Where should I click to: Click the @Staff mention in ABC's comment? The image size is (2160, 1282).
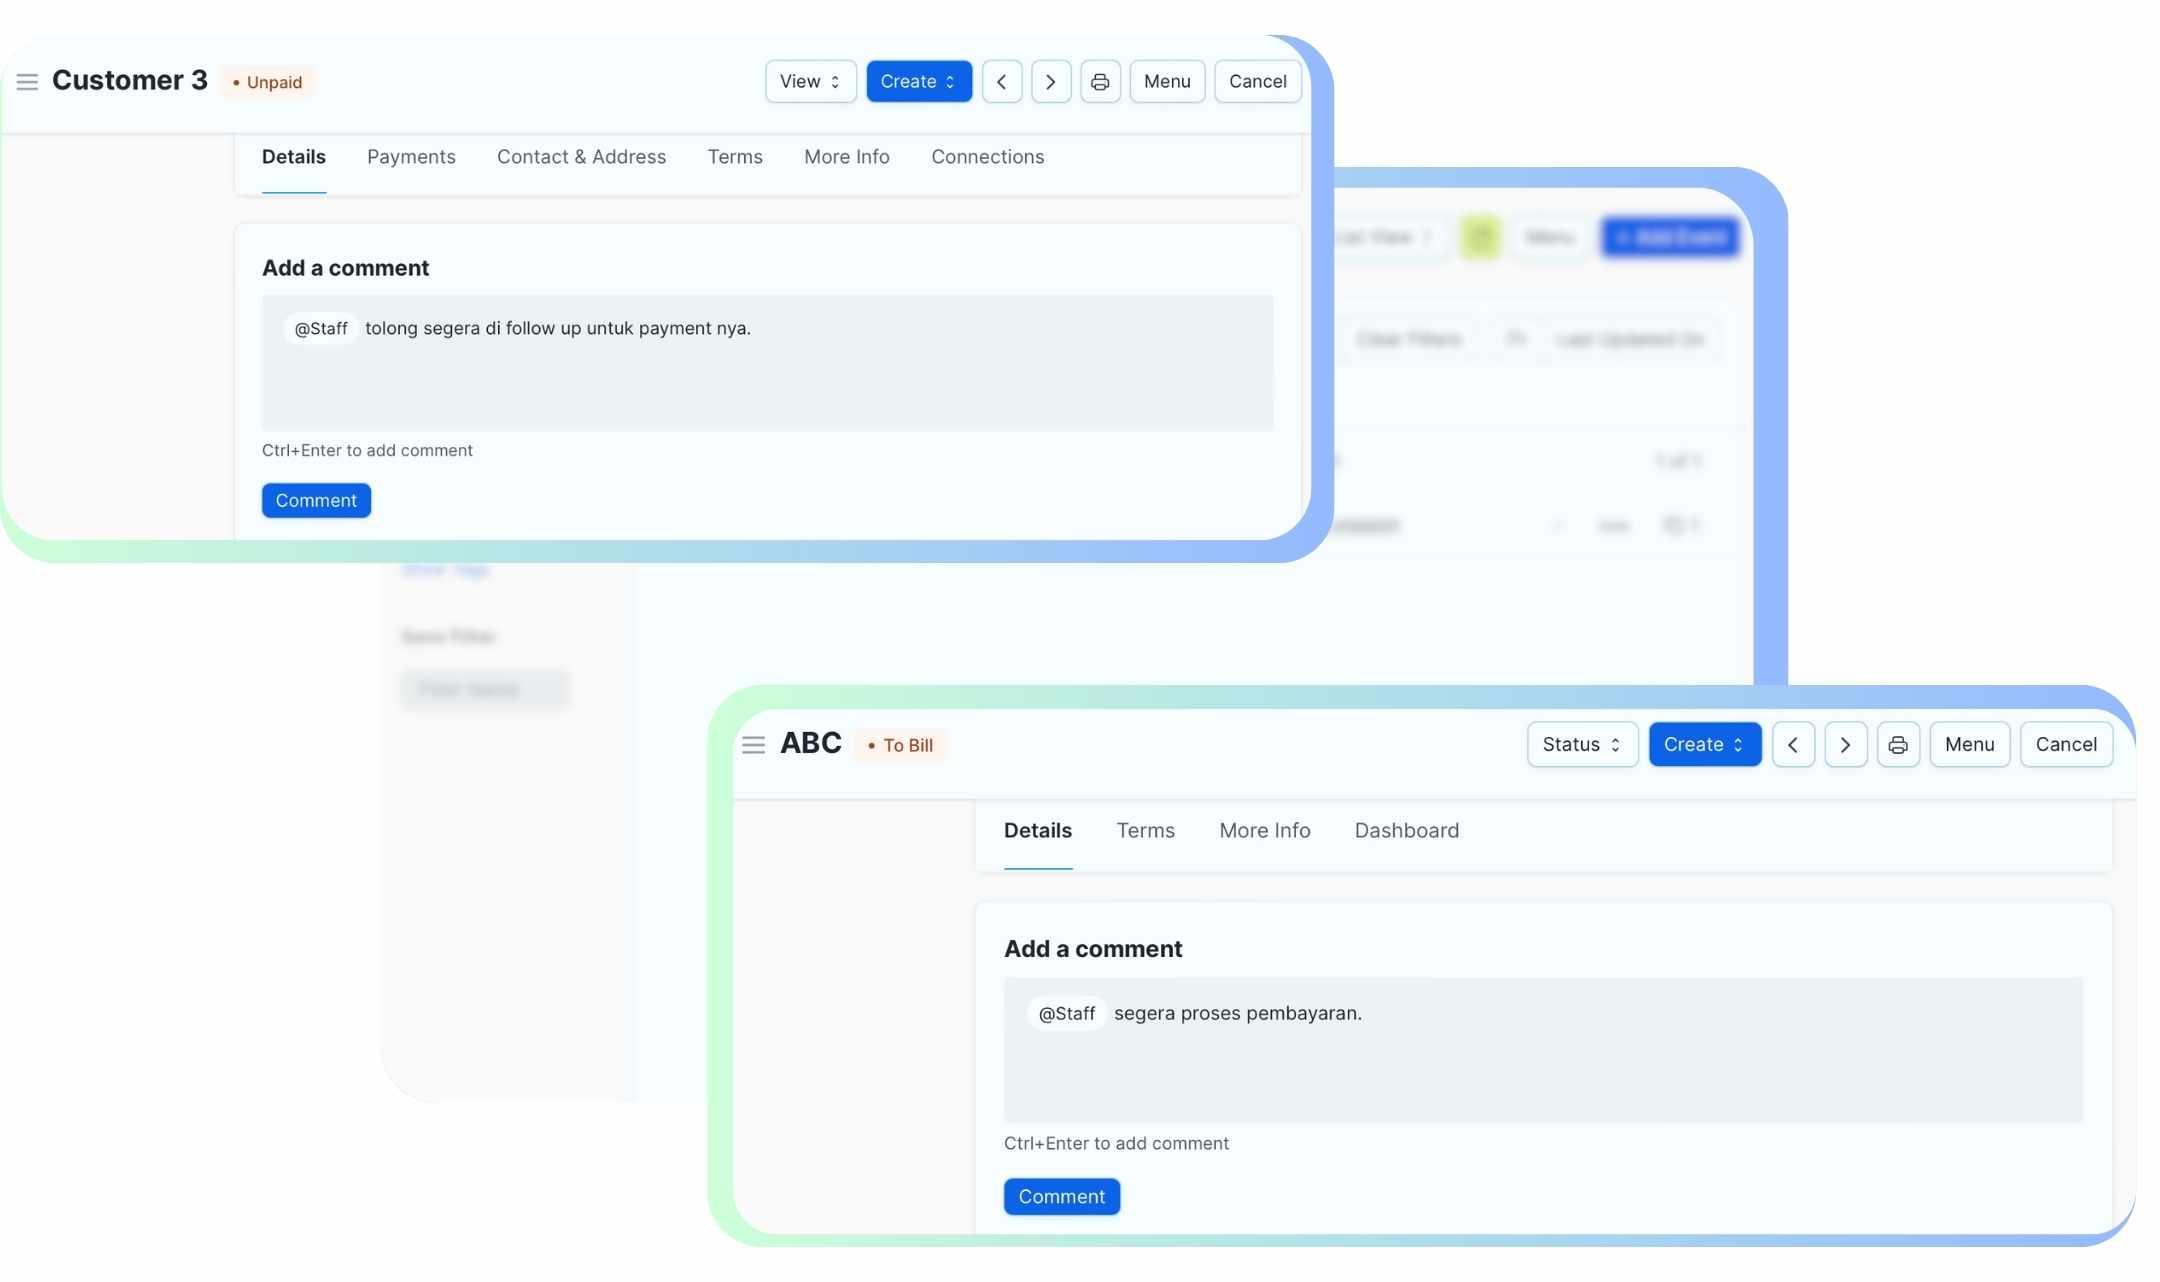point(1064,1013)
